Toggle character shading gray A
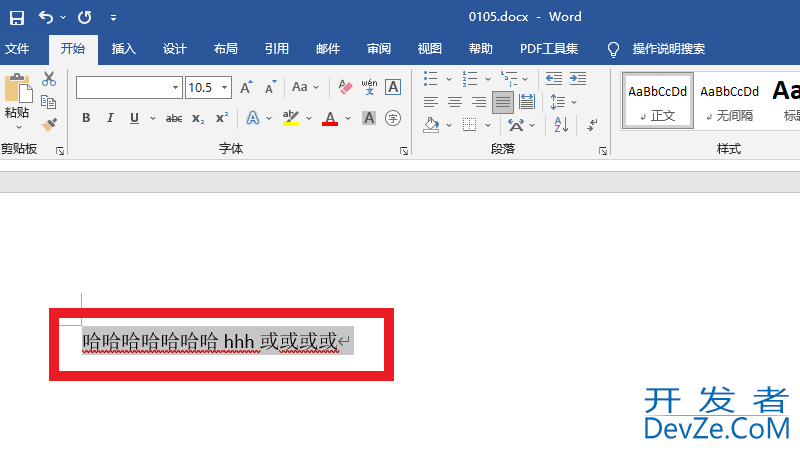Viewport: 800px width, 450px height. 369,118
